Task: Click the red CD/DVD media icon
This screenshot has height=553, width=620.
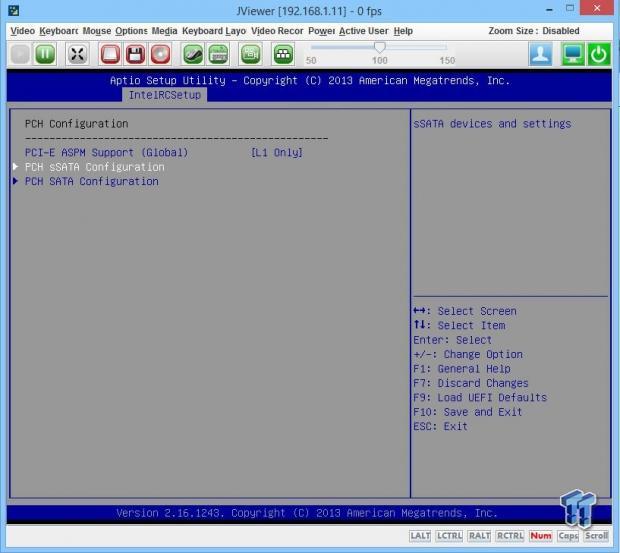Action: point(160,54)
